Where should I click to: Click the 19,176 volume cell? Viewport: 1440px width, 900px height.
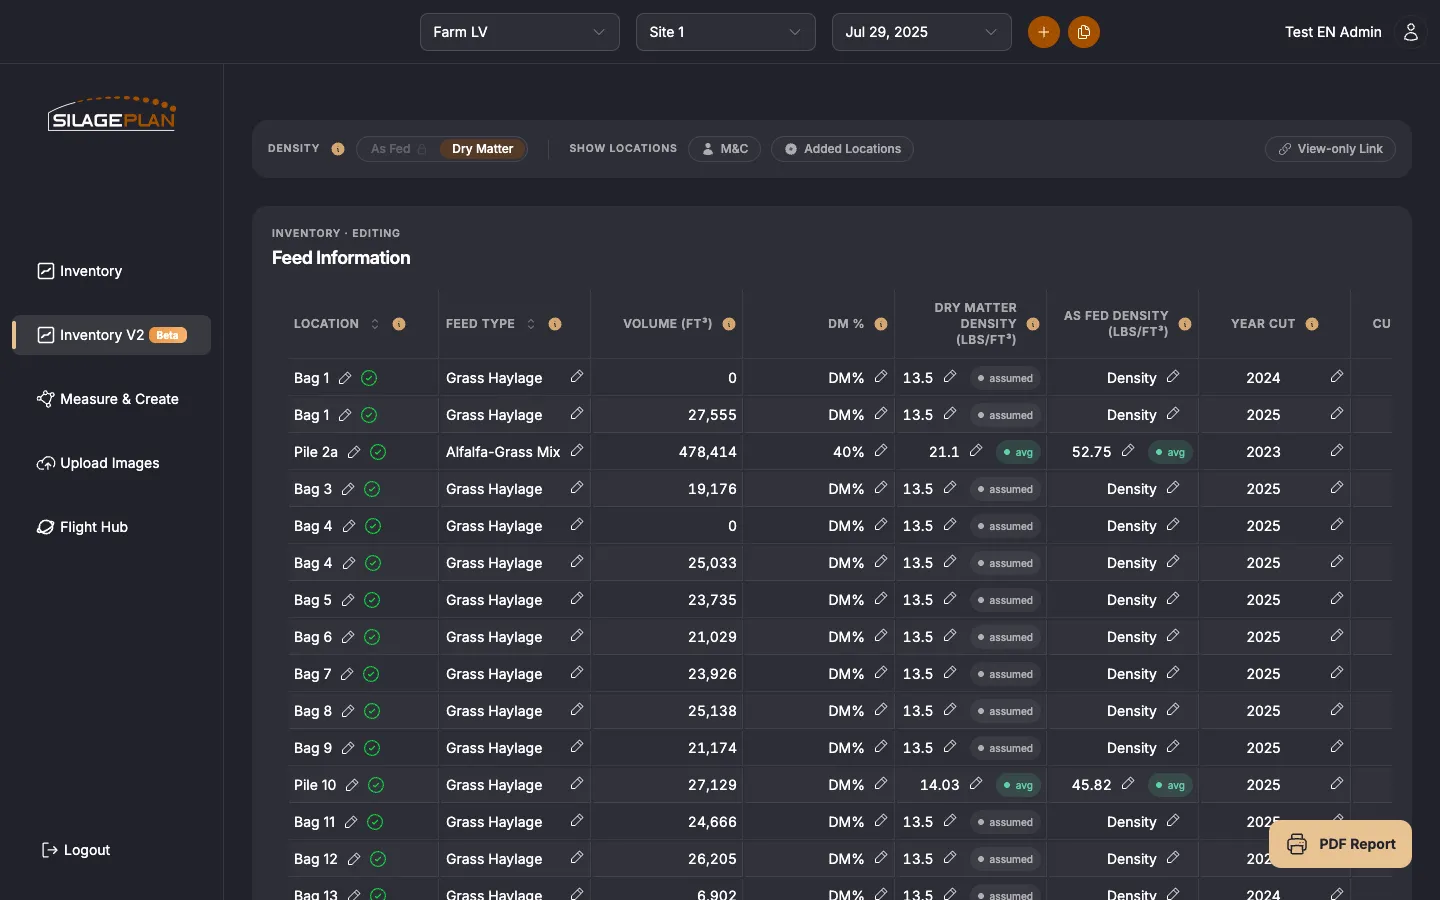(712, 489)
